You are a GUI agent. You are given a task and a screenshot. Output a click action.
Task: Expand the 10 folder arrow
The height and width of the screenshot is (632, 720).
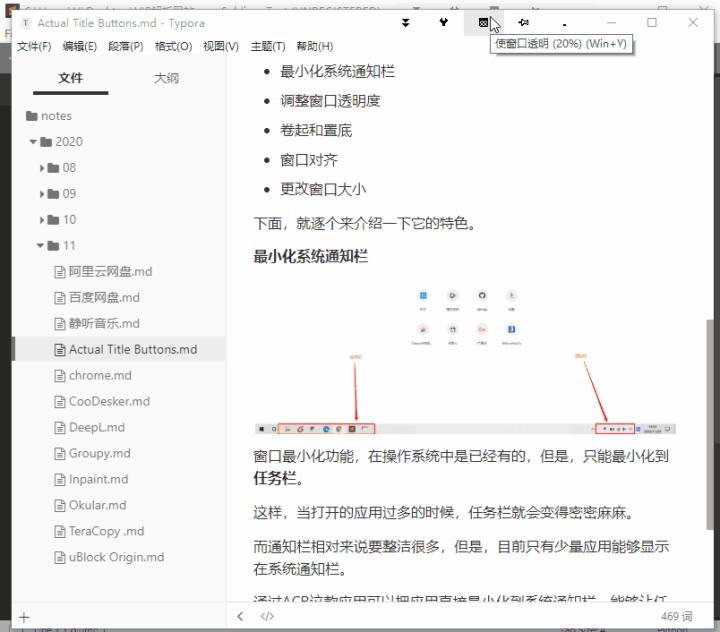(x=42, y=220)
